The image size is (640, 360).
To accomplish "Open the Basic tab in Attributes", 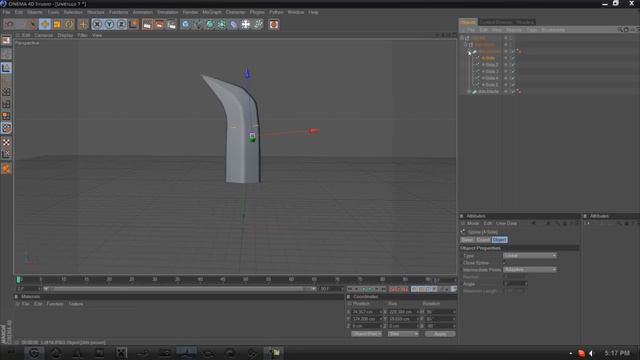I will [467, 240].
